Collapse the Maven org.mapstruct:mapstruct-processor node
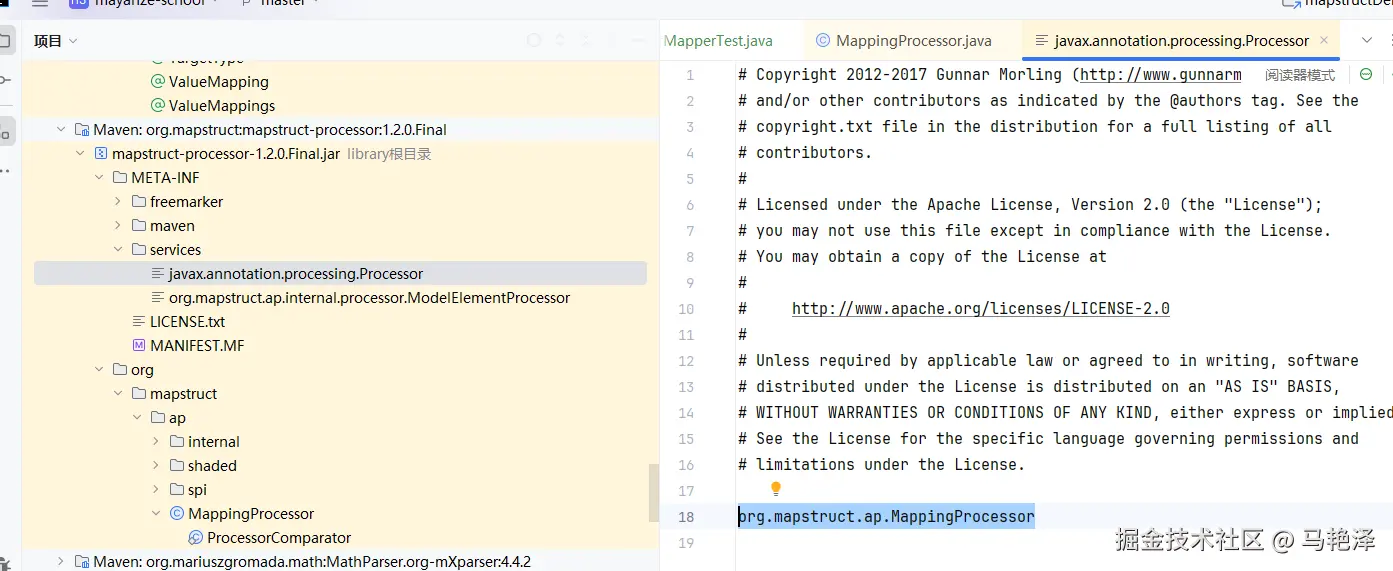This screenshot has width=1393, height=571. coord(61,130)
